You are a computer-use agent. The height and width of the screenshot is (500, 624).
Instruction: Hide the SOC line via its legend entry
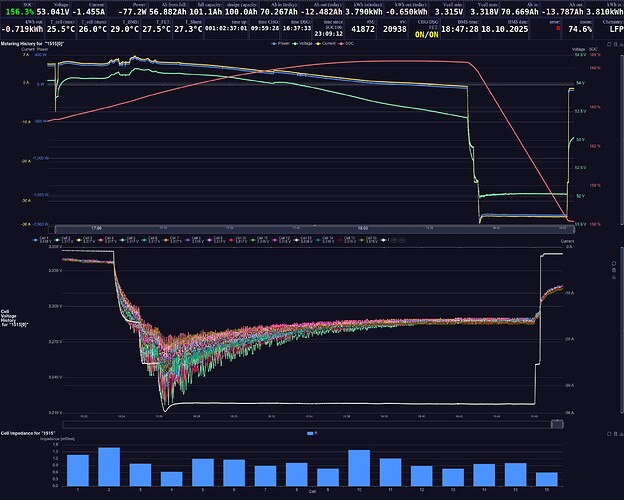[349, 43]
